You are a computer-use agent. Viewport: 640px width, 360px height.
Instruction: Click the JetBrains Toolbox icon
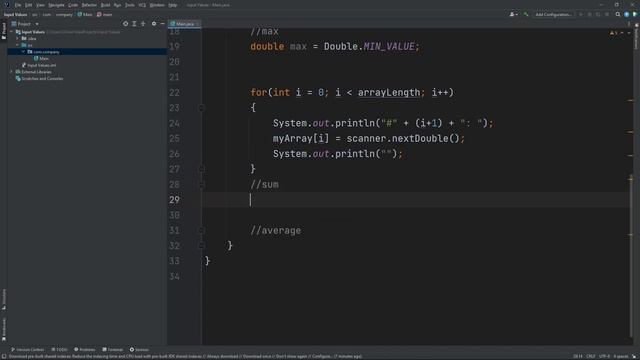click(635, 15)
